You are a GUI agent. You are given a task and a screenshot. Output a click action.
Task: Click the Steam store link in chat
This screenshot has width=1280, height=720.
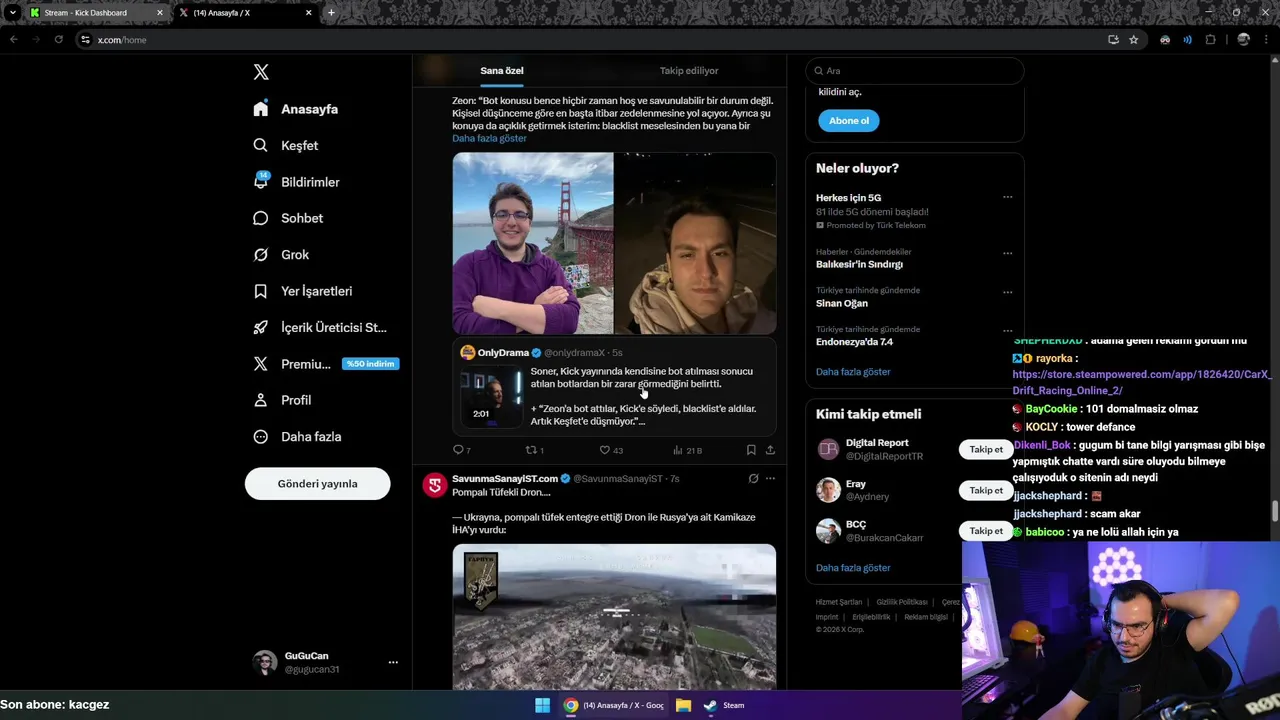point(1142,382)
